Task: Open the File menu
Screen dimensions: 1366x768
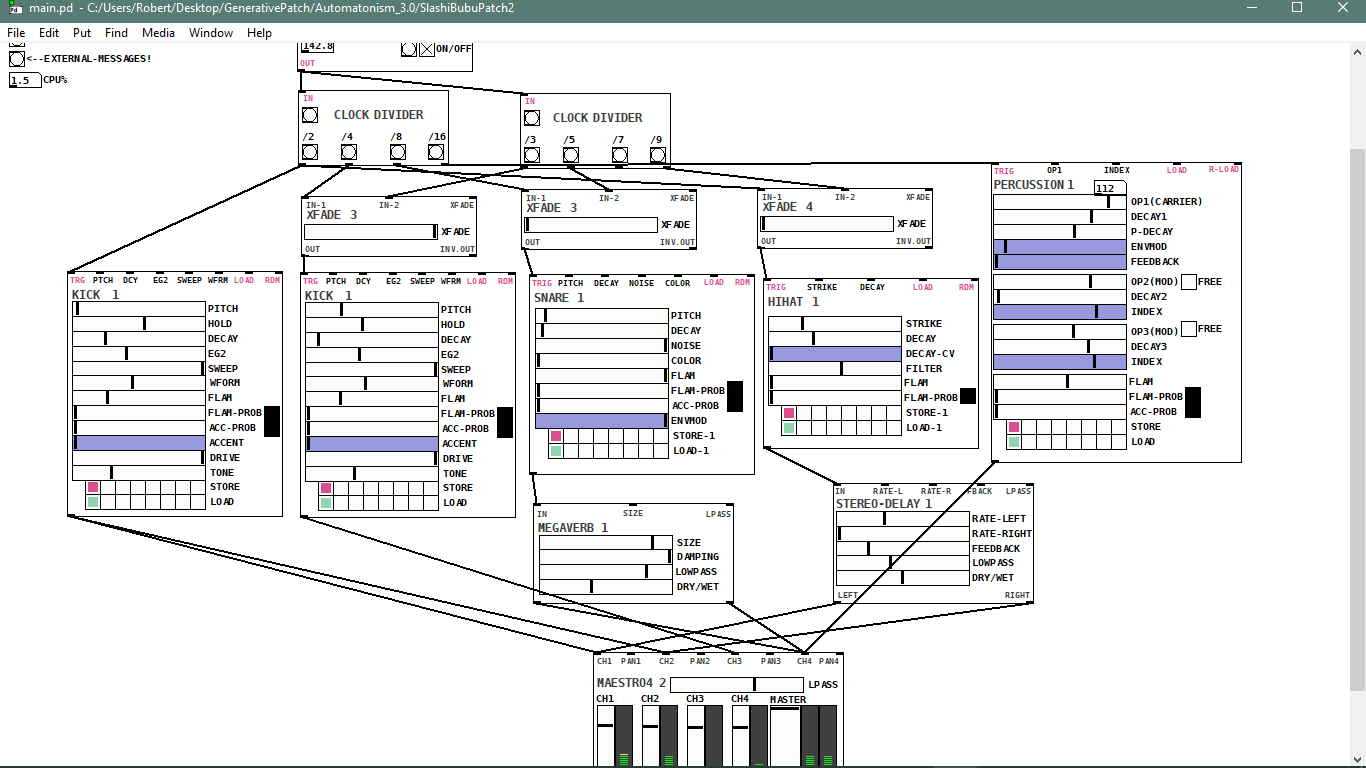Action: [16, 33]
